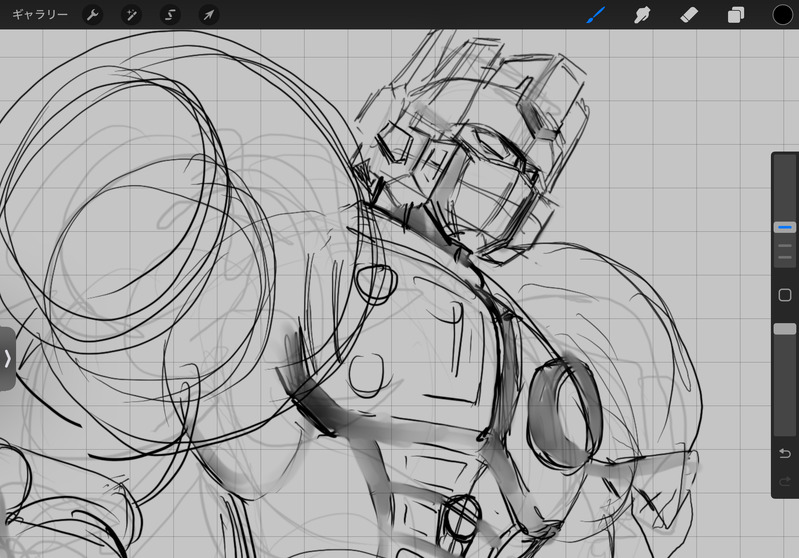Image resolution: width=799 pixels, height=558 pixels.
Task: Expand the left edge panel chevron tab
Action: [x=7, y=359]
